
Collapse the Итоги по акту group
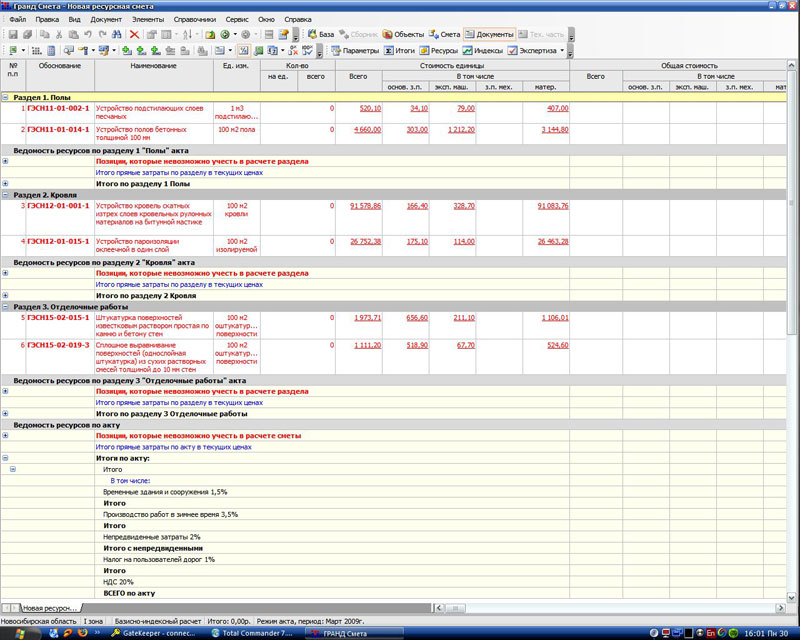6,458
